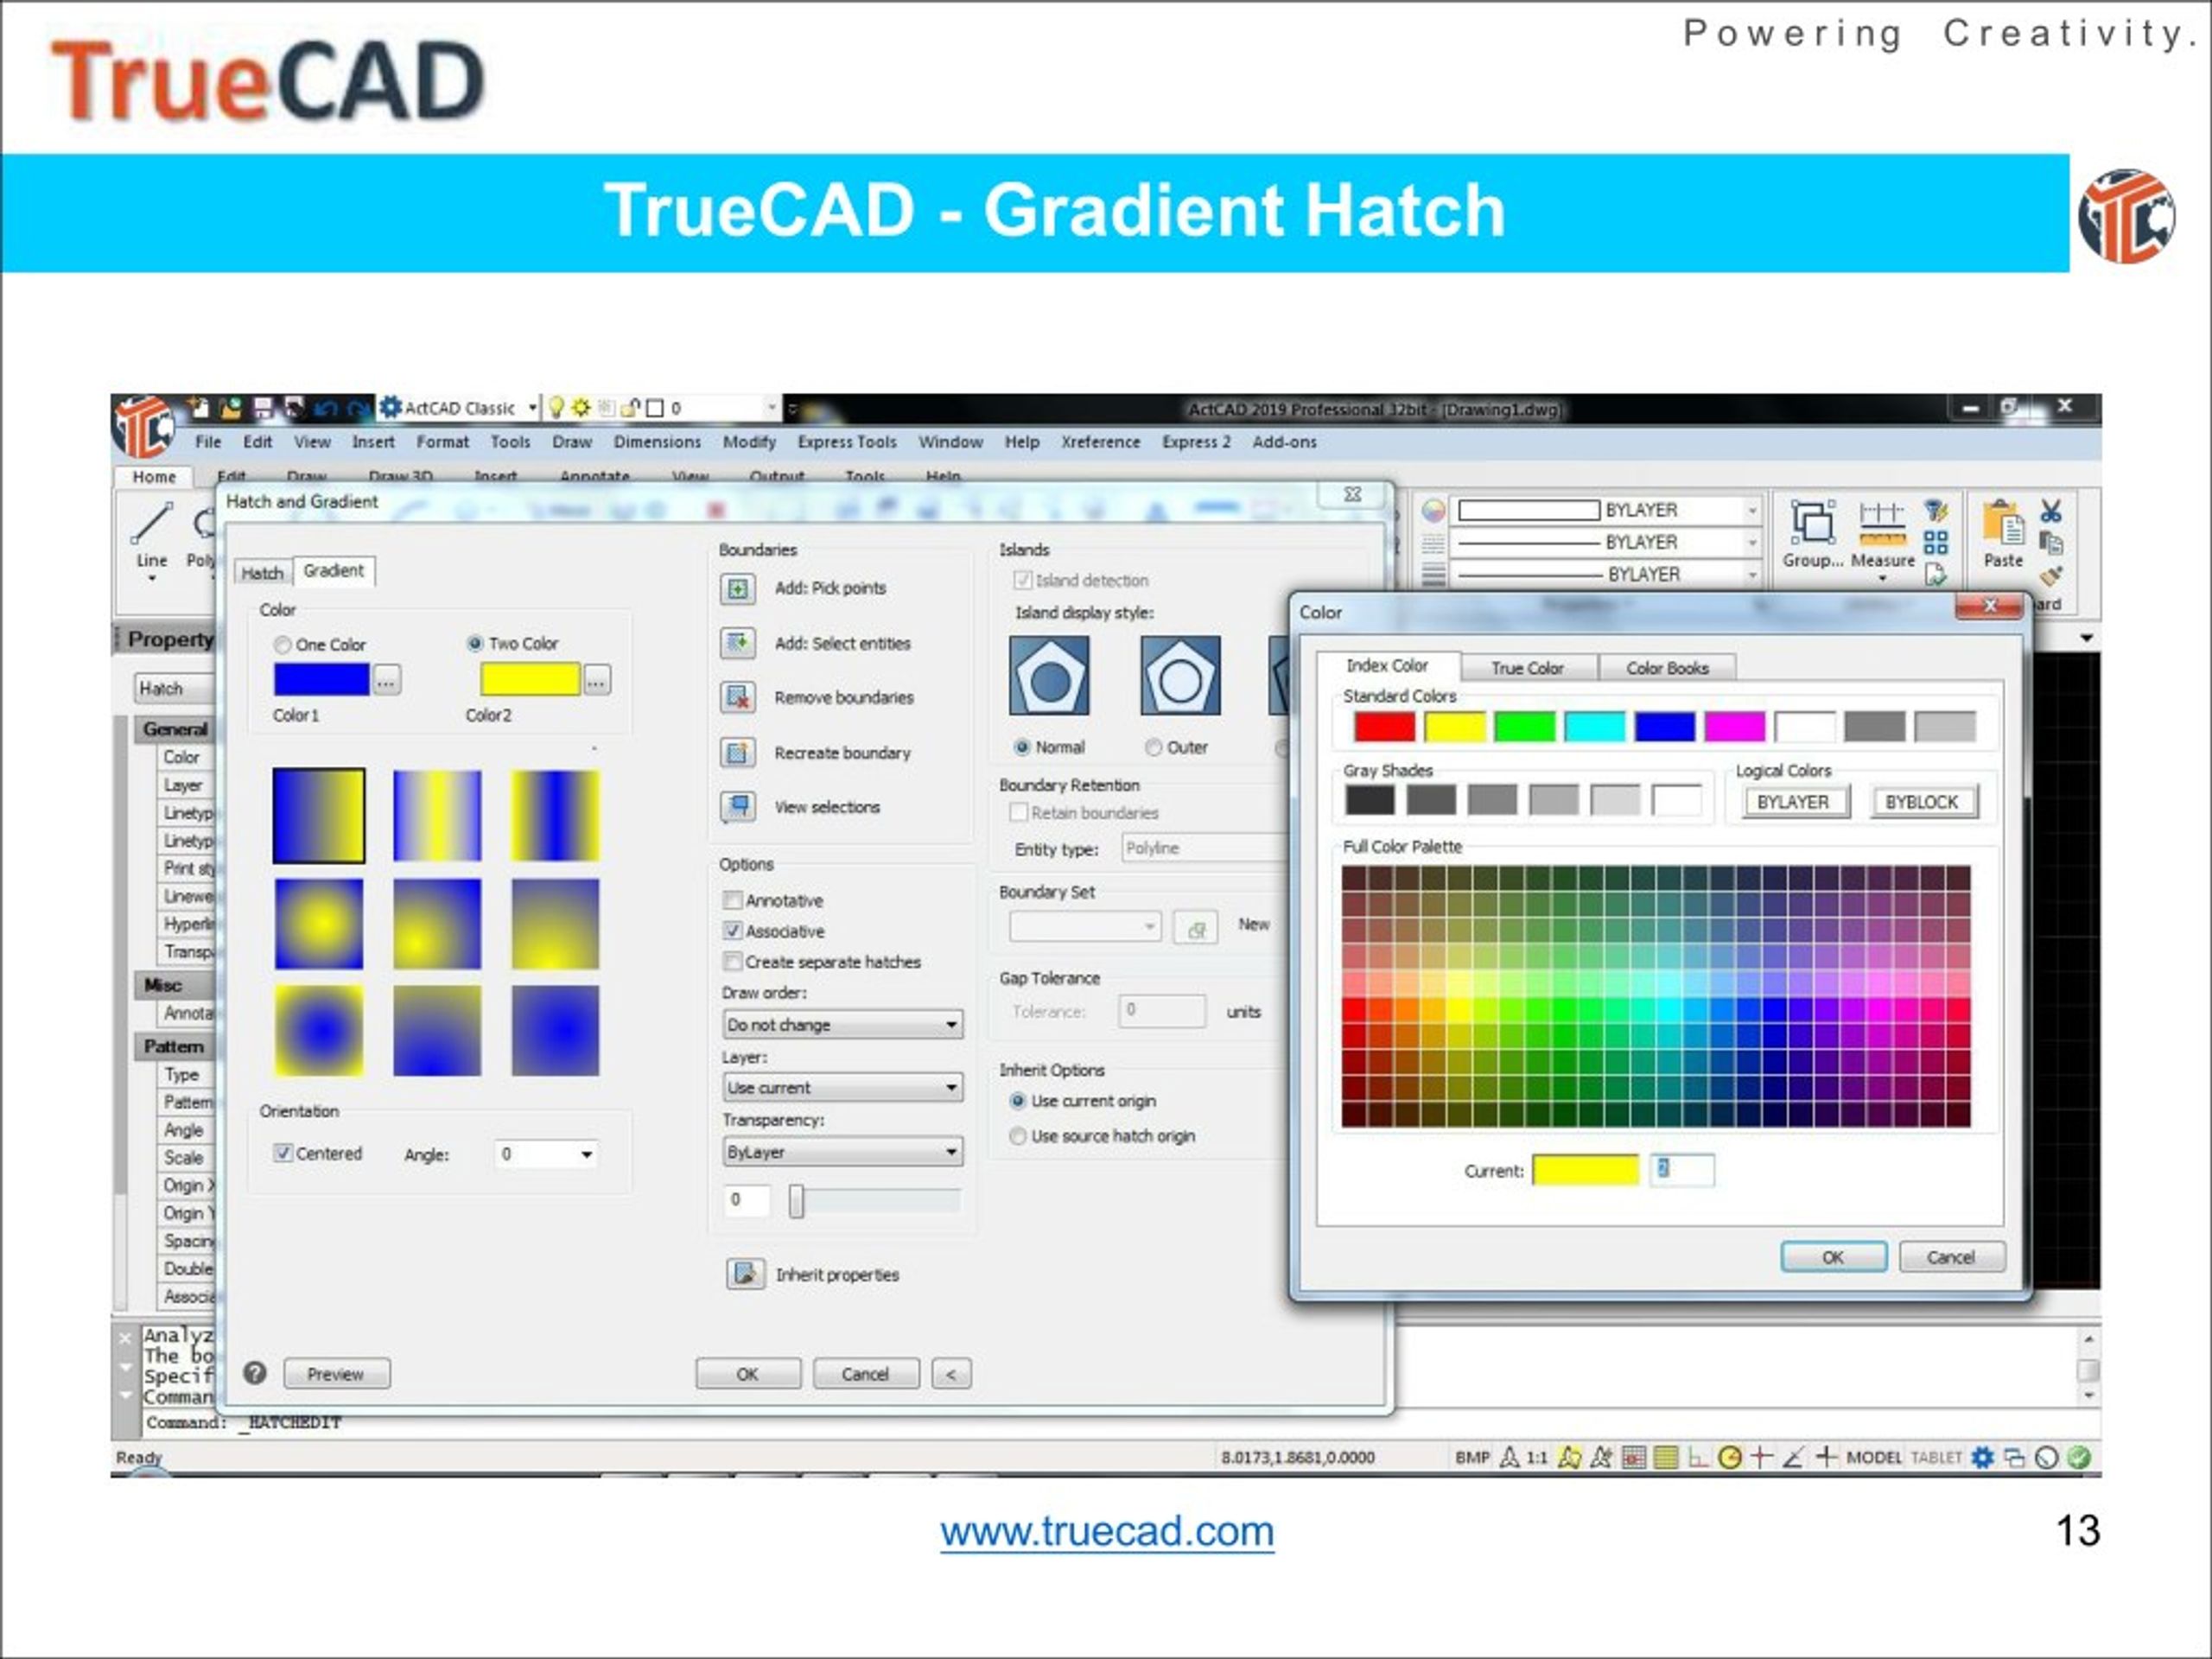The image size is (2212, 1659).
Task: Click the Cut scissors icon
Action: [2051, 511]
